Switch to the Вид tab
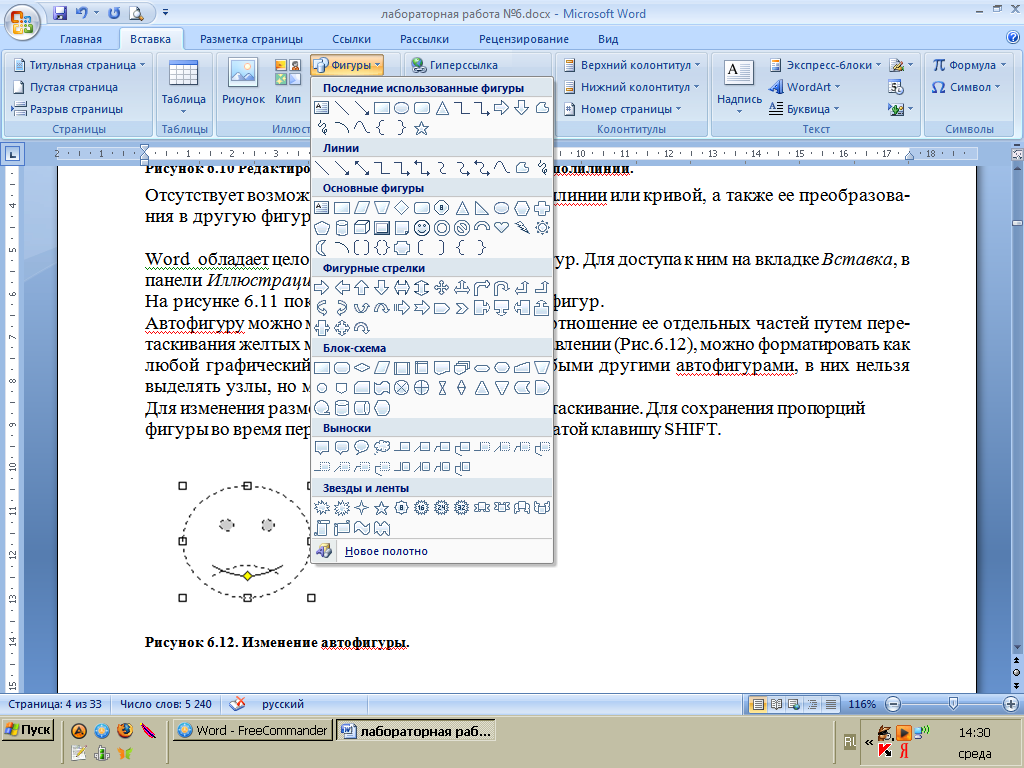 click(x=608, y=39)
